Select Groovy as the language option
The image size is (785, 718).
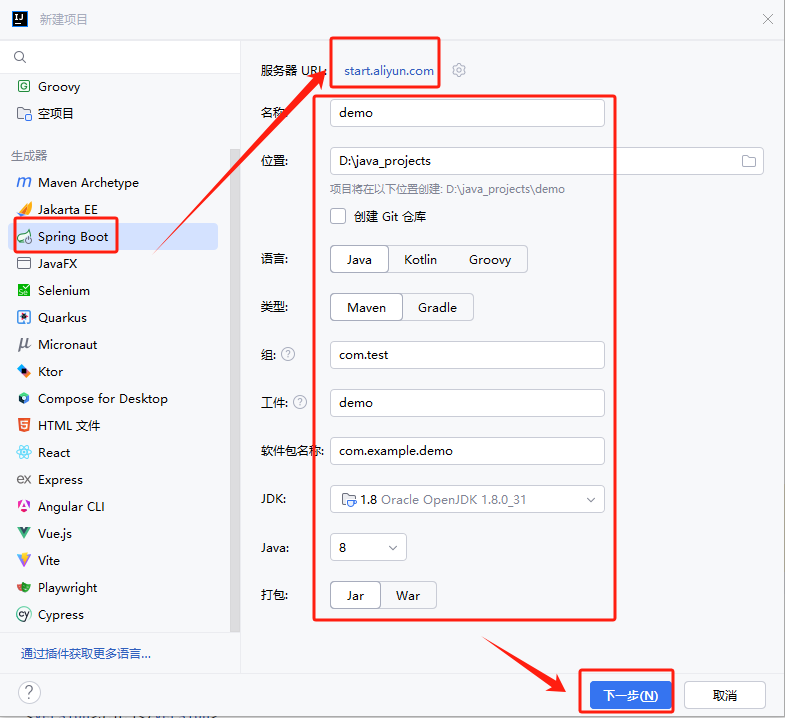(x=490, y=259)
